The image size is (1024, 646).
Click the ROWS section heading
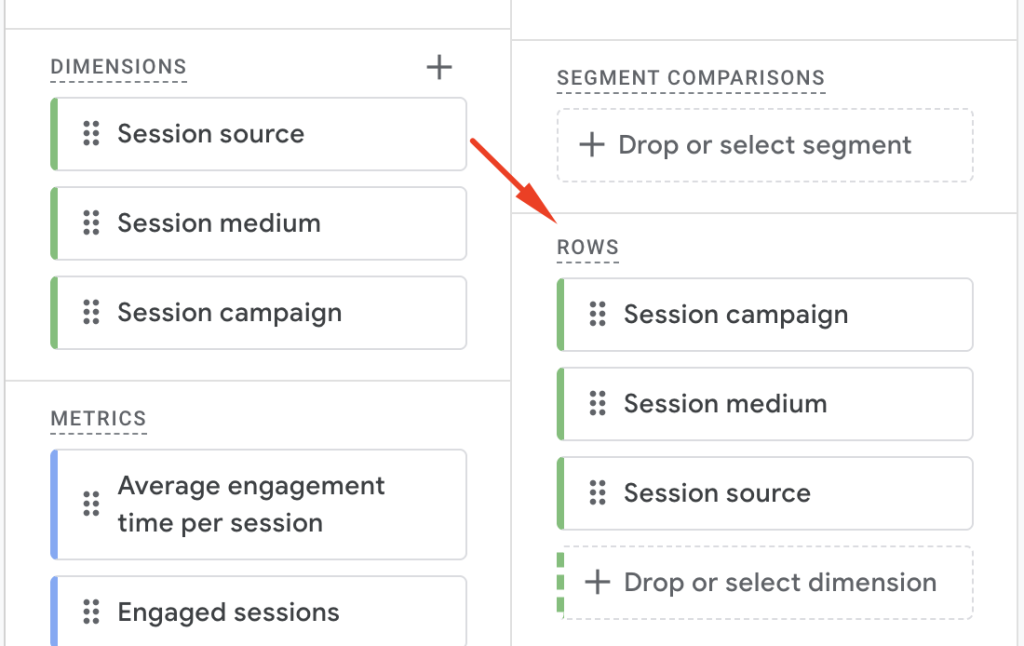588,248
